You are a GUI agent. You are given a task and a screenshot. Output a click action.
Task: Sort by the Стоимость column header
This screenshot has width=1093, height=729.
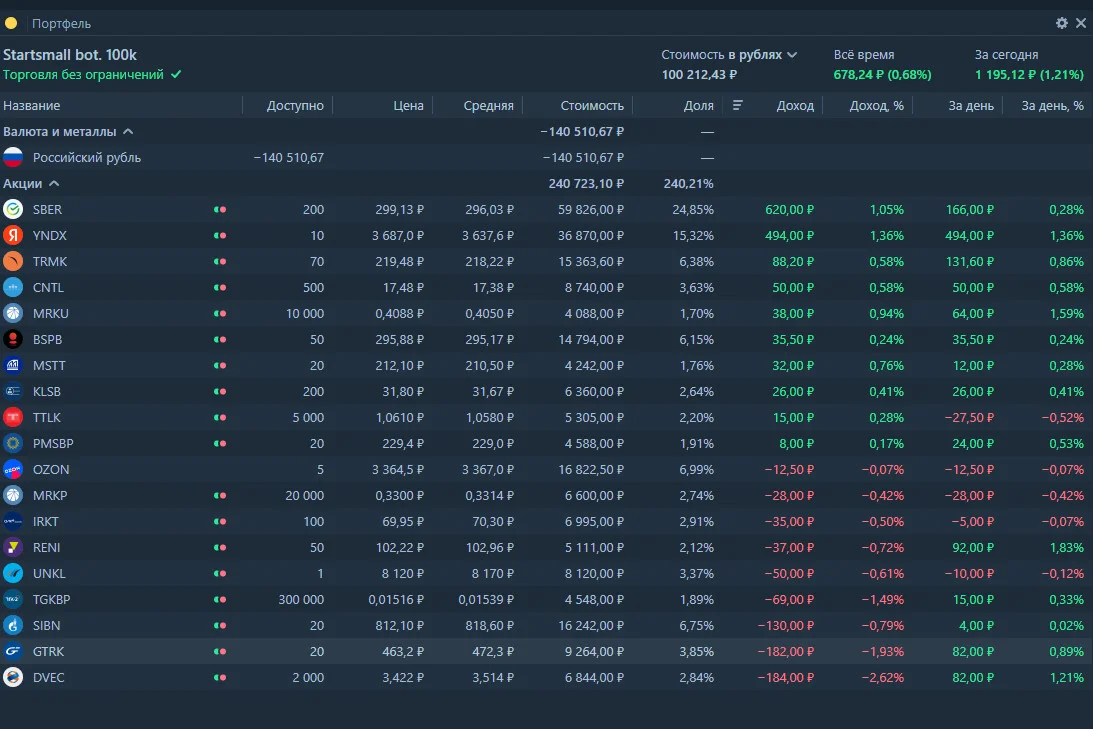point(592,105)
